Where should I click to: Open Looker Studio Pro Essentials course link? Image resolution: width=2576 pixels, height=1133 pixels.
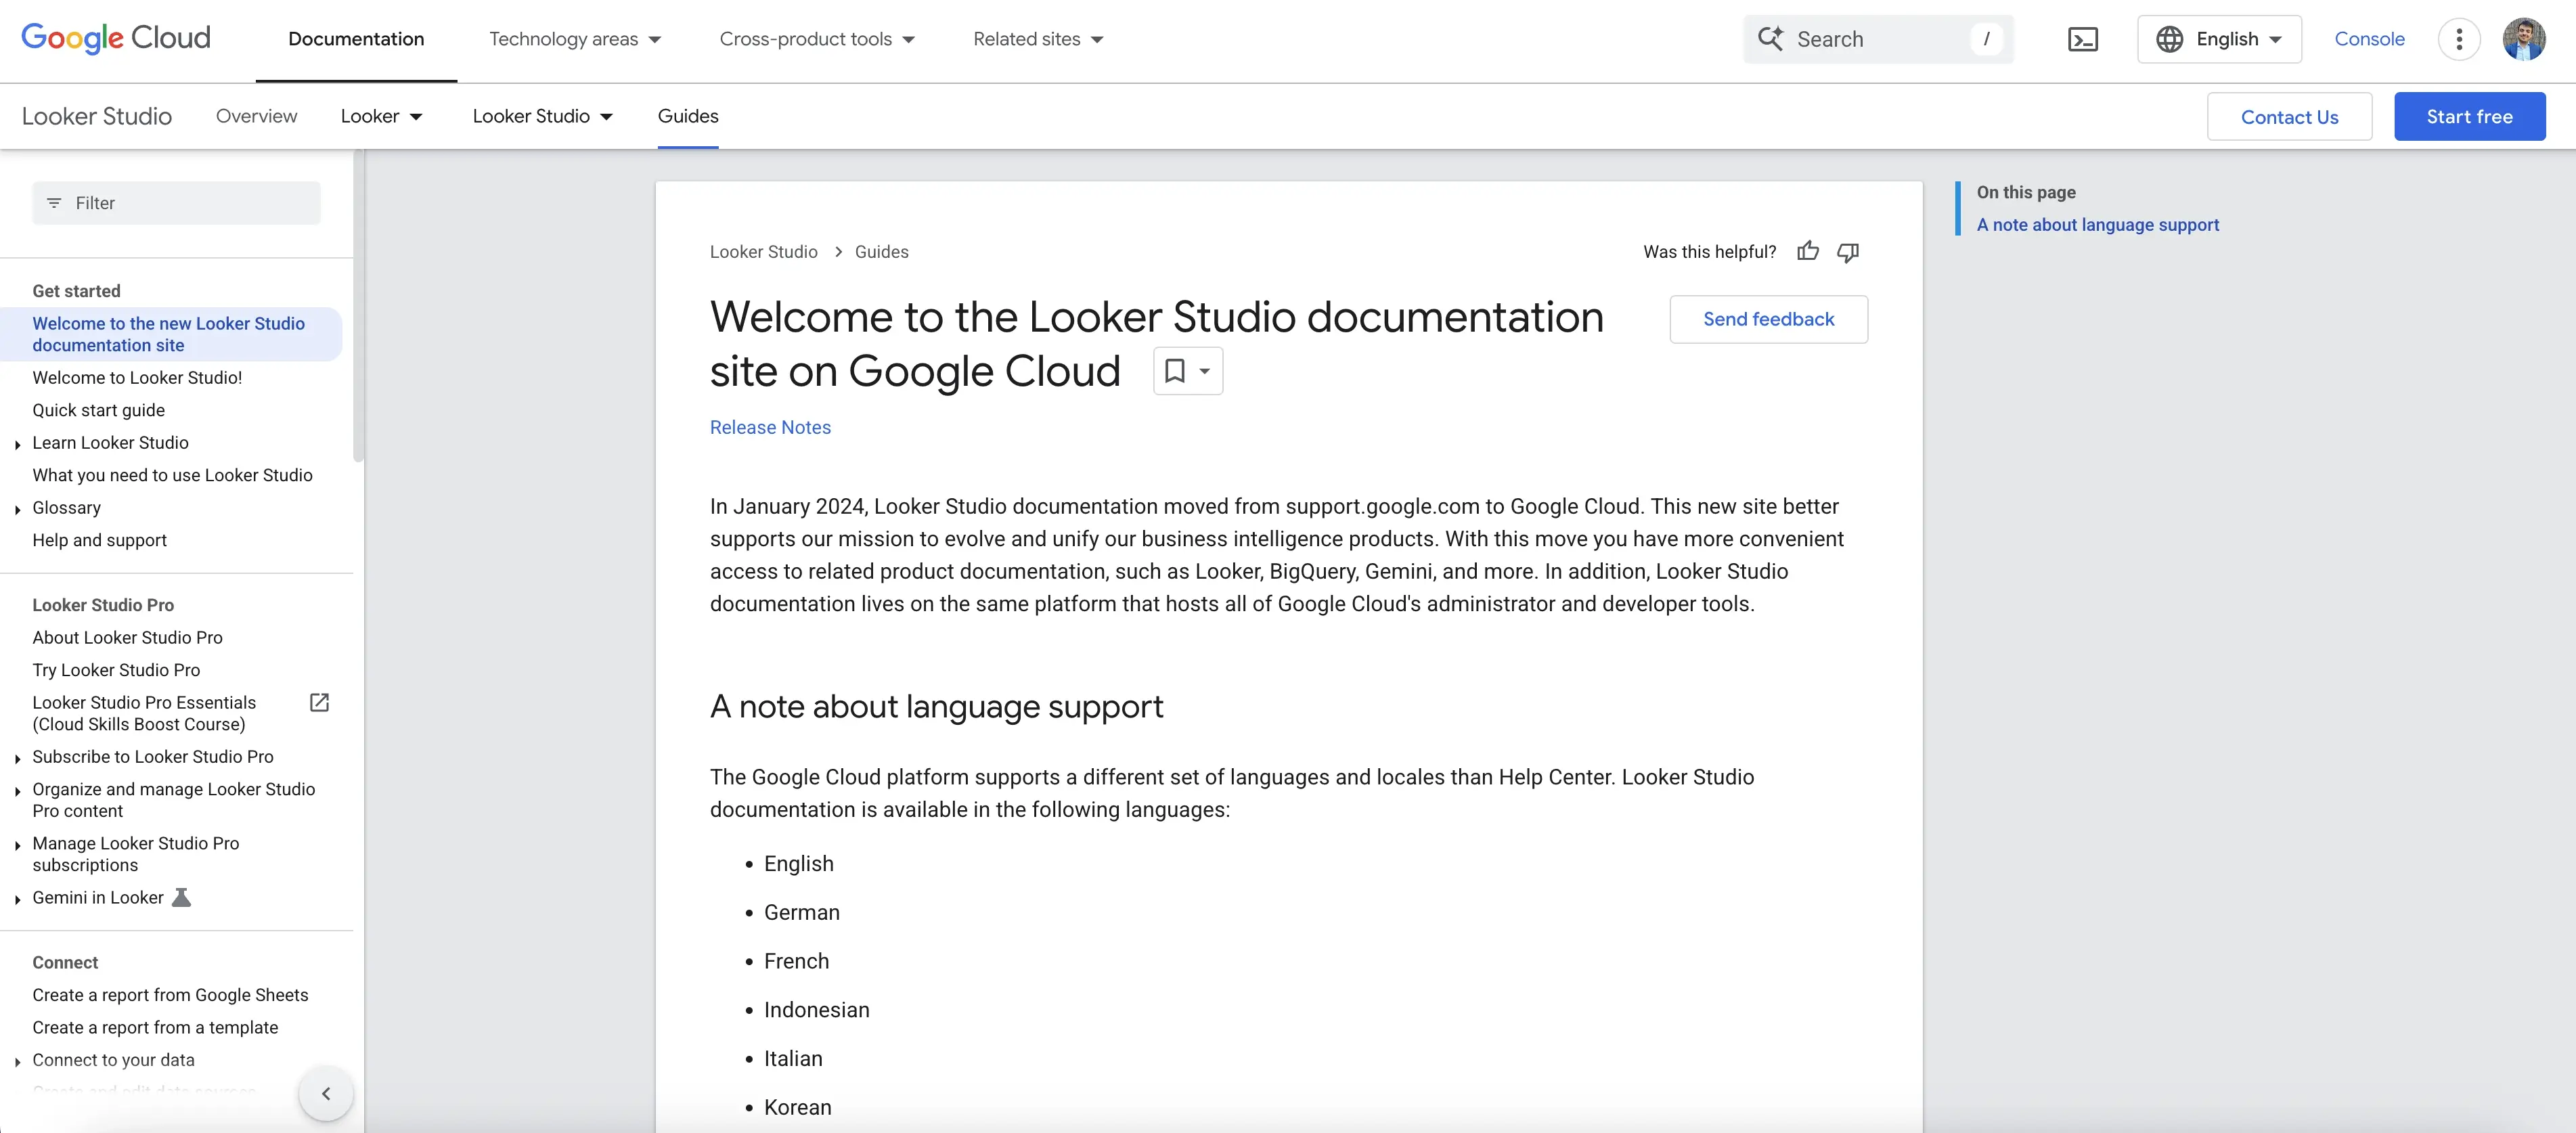click(144, 713)
